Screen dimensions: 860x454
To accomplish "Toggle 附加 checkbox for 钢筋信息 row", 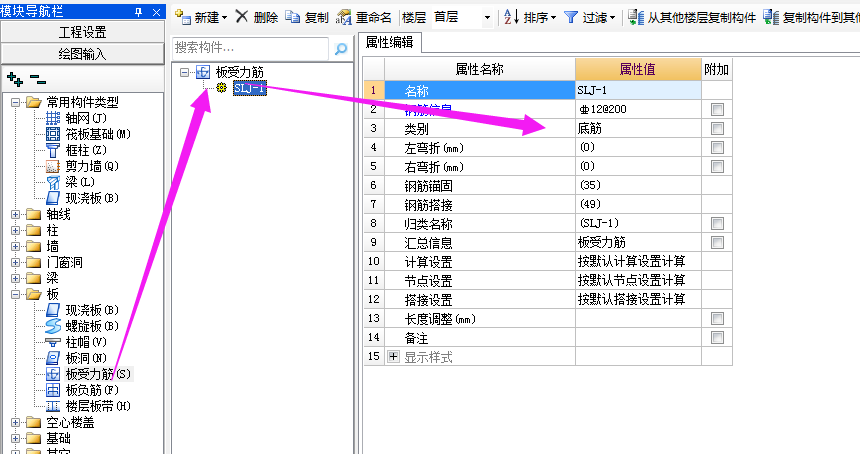I will 717,109.
